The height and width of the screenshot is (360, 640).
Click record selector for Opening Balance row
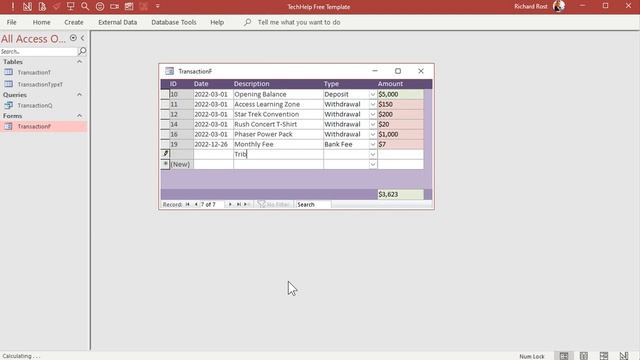(x=165, y=94)
